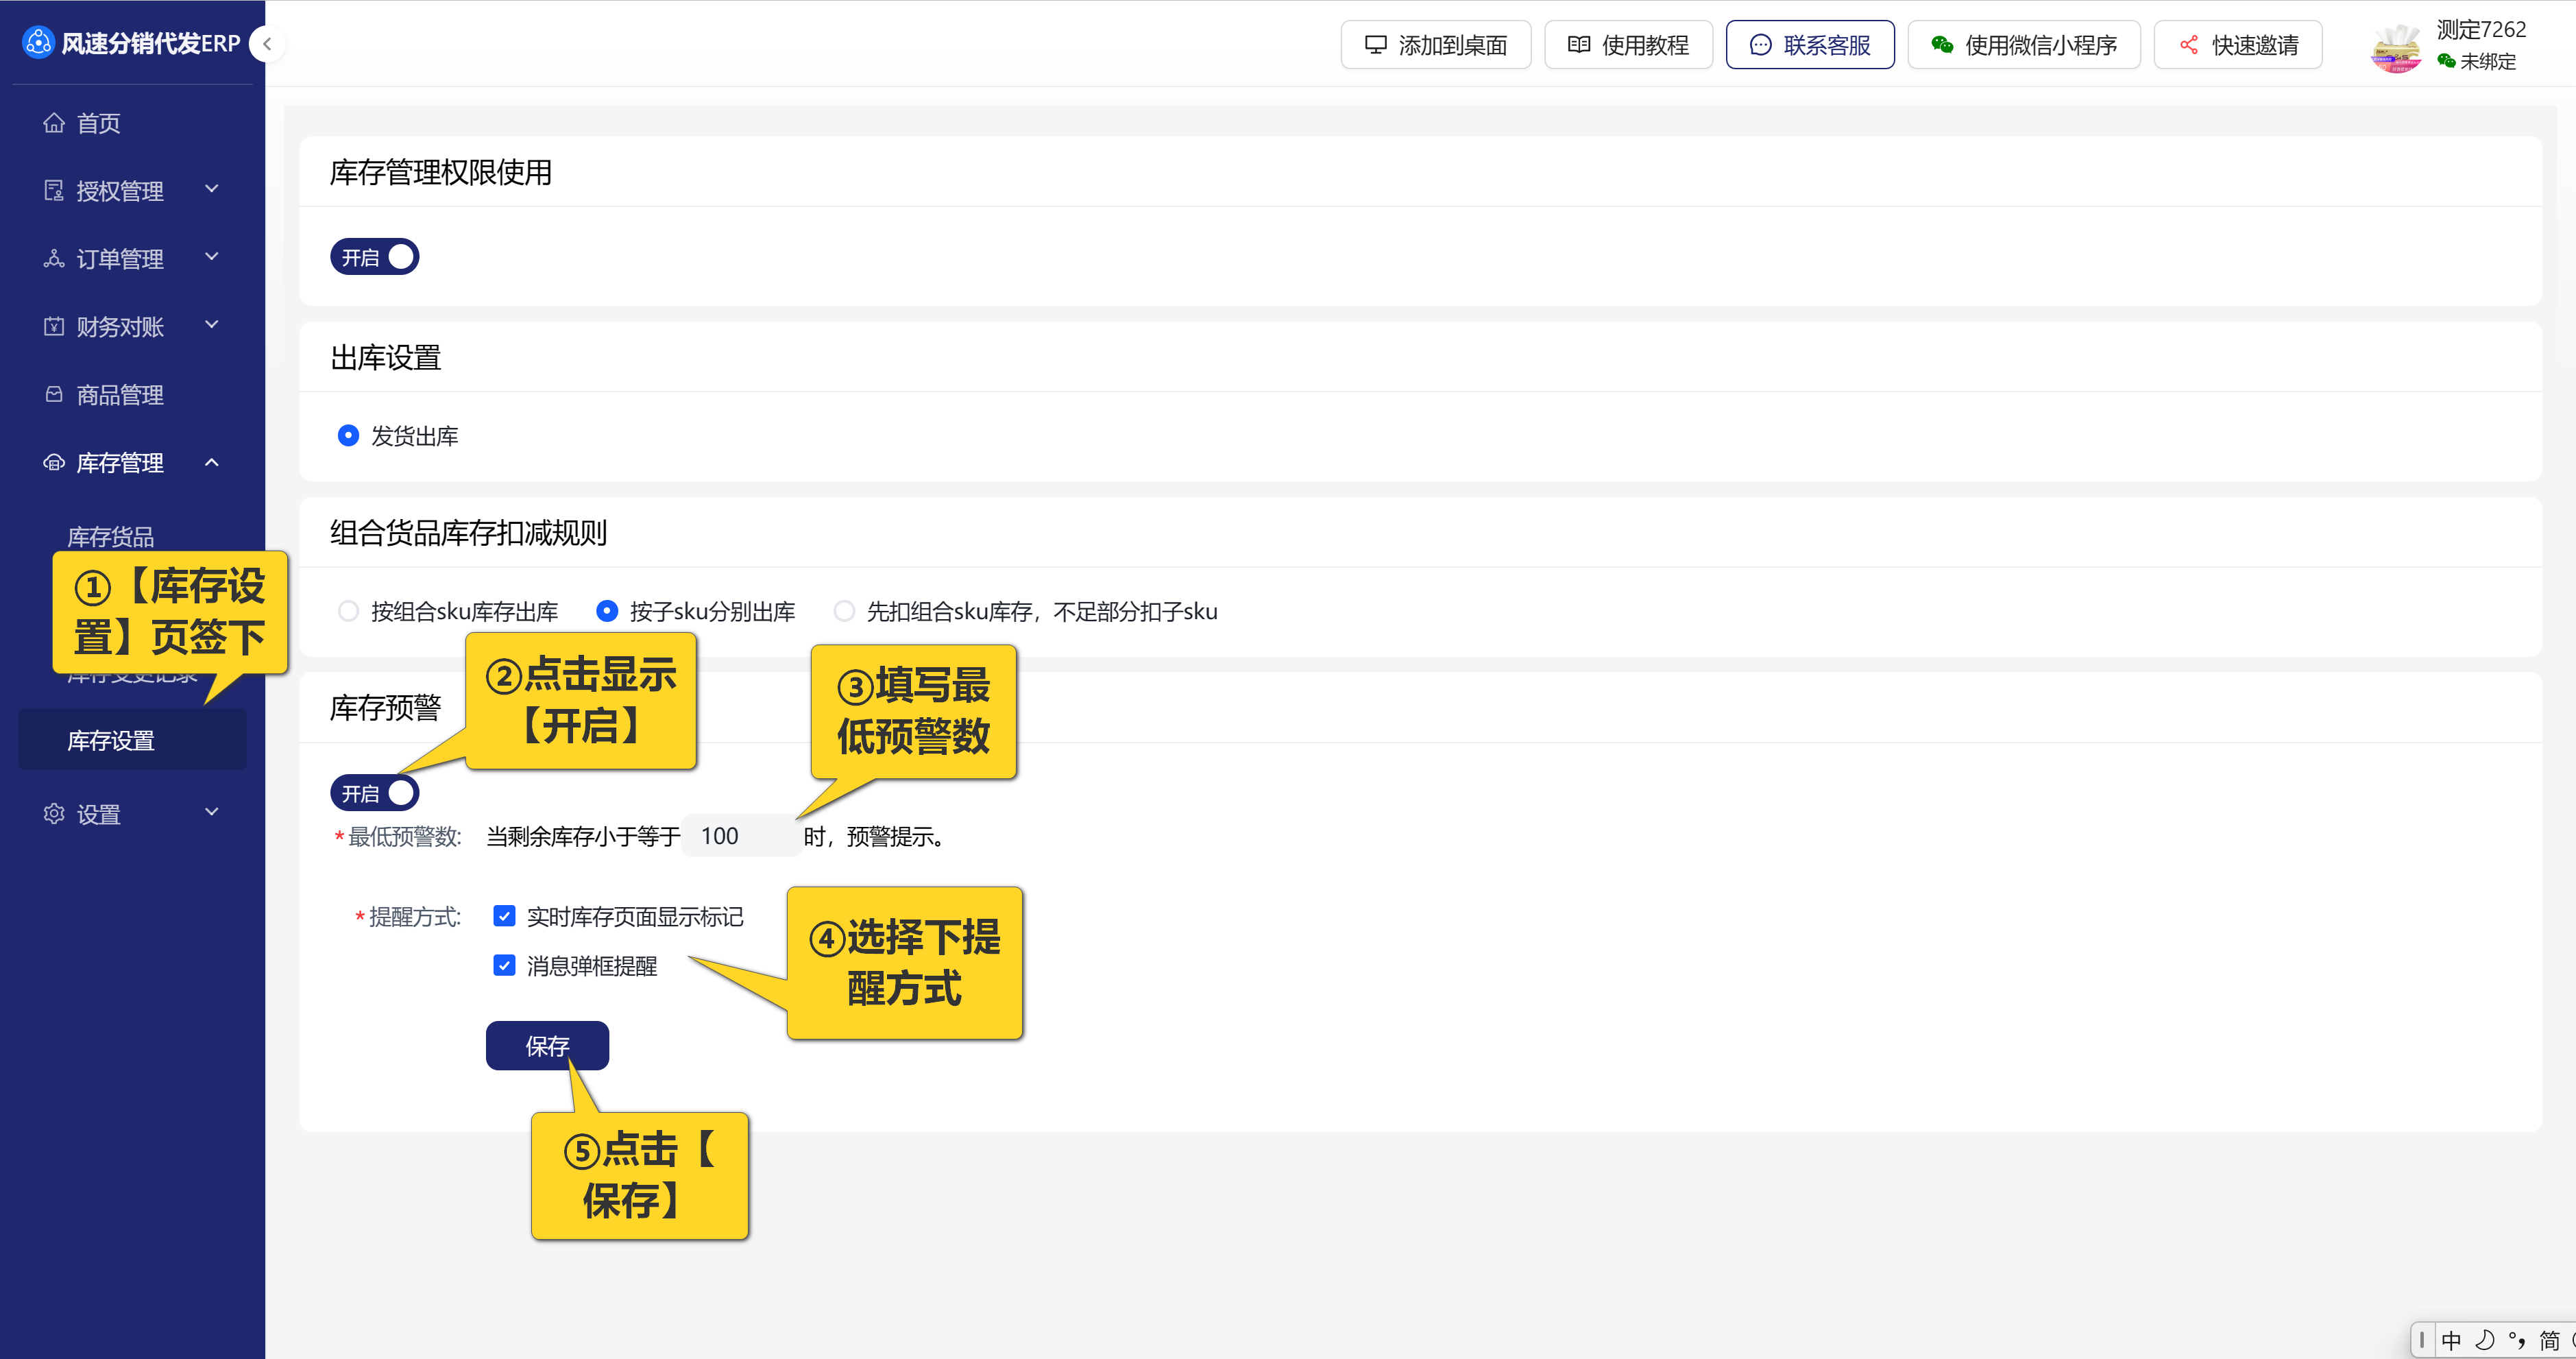The image size is (2576, 1359).
Task: Click the 保存 button
Action: 547,1046
